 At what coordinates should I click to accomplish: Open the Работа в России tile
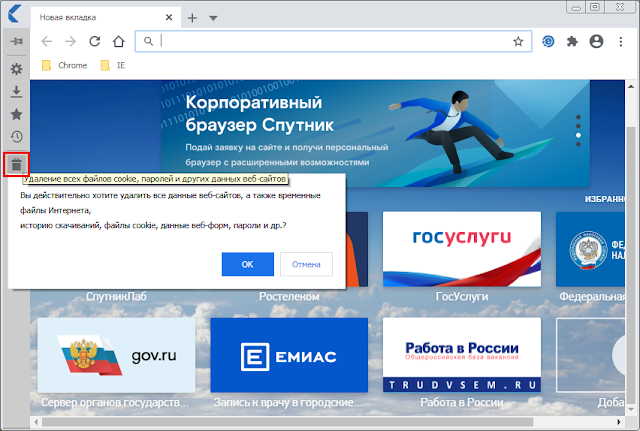coord(462,355)
